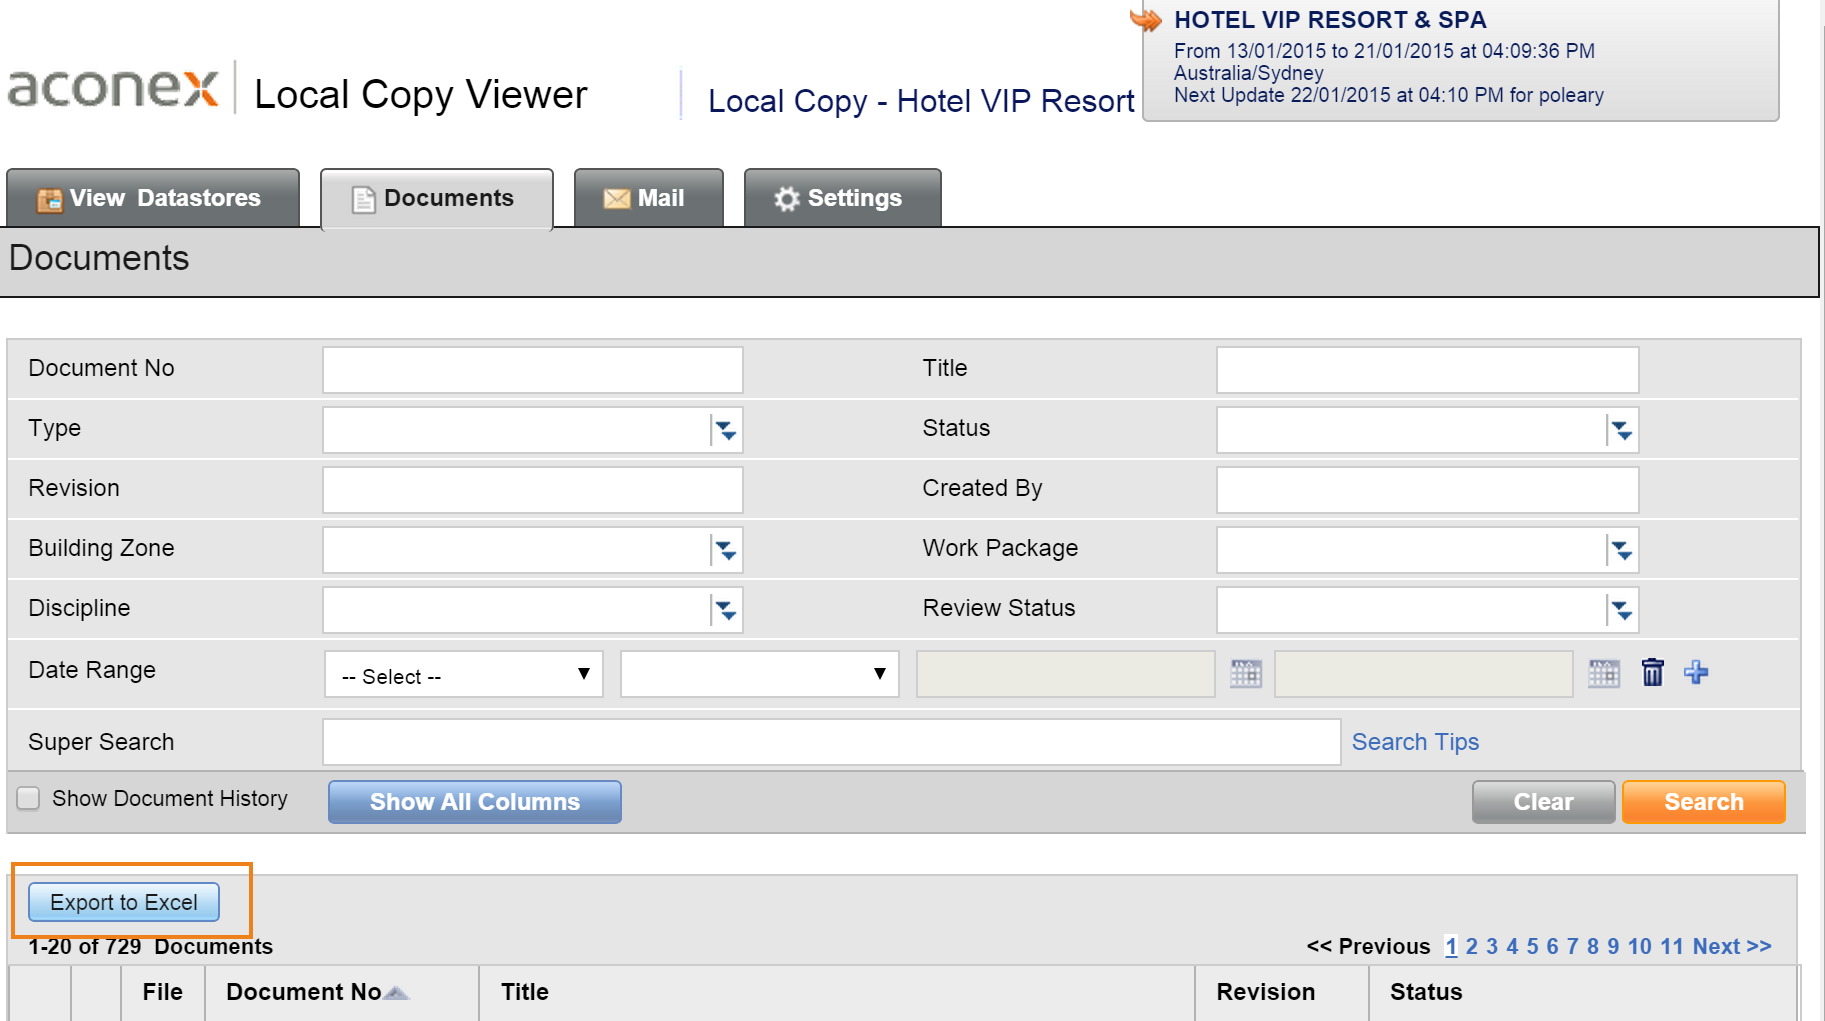Go to the Settings tab
The height and width of the screenshot is (1021, 1825).
coord(842,198)
